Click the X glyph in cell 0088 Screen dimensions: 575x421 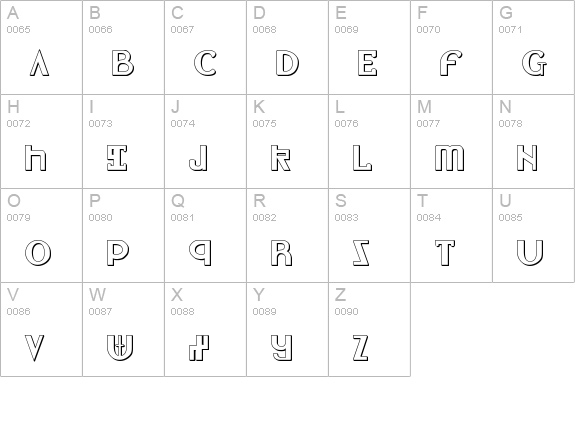[x=199, y=348]
